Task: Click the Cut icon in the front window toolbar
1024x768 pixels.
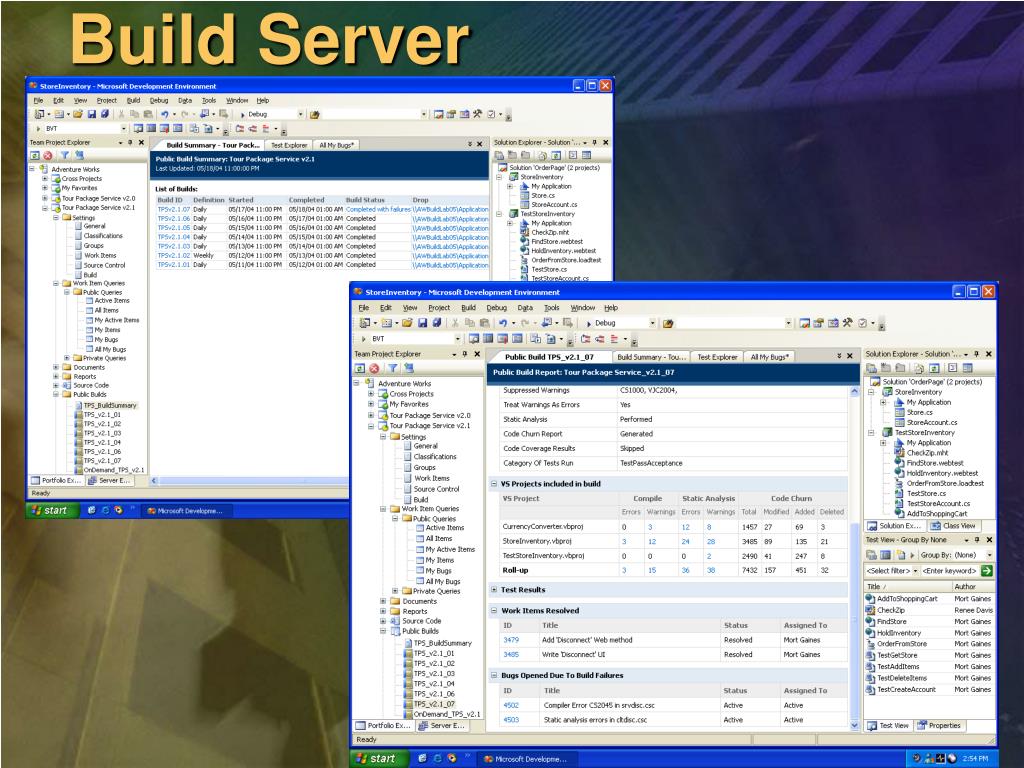Action: [x=455, y=323]
